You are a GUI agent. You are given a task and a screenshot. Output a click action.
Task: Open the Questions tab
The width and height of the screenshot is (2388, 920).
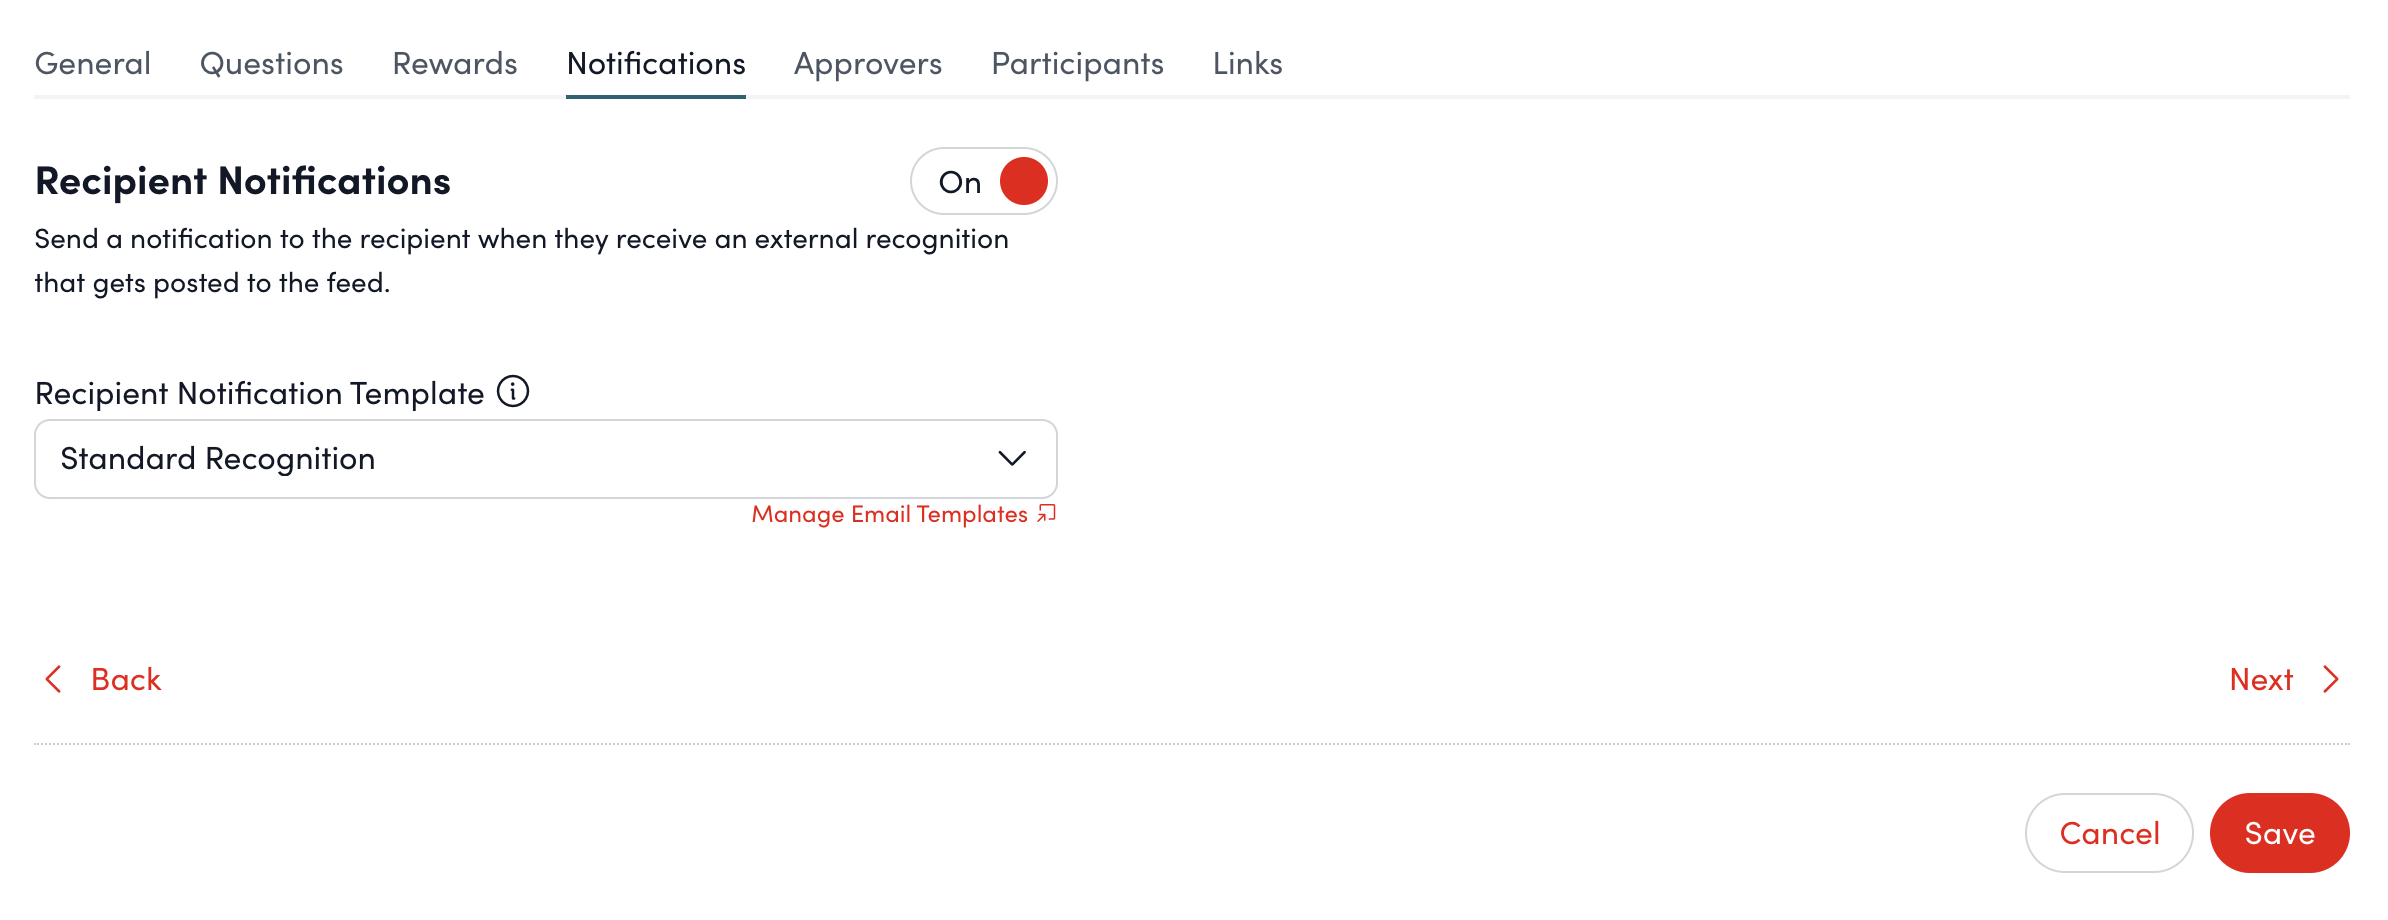(271, 63)
